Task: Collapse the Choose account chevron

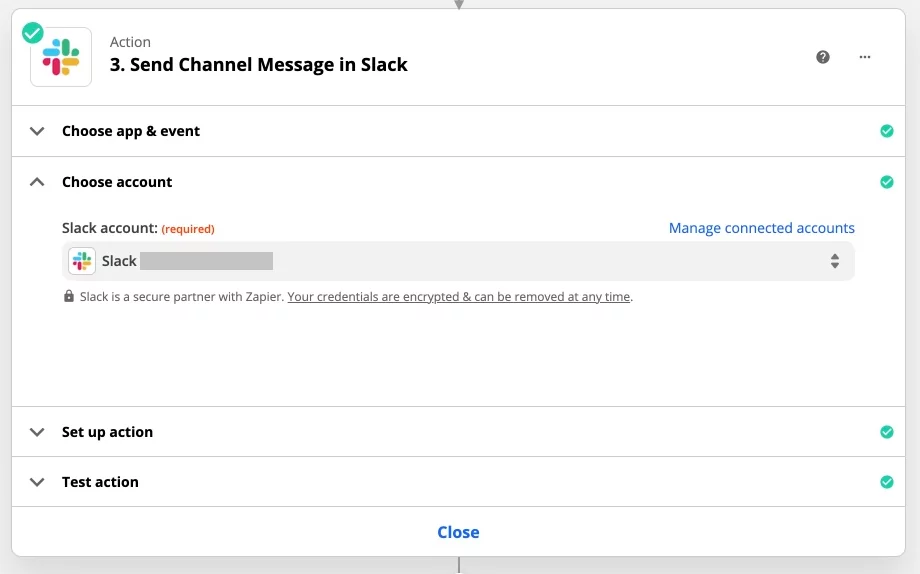Action: (x=37, y=182)
